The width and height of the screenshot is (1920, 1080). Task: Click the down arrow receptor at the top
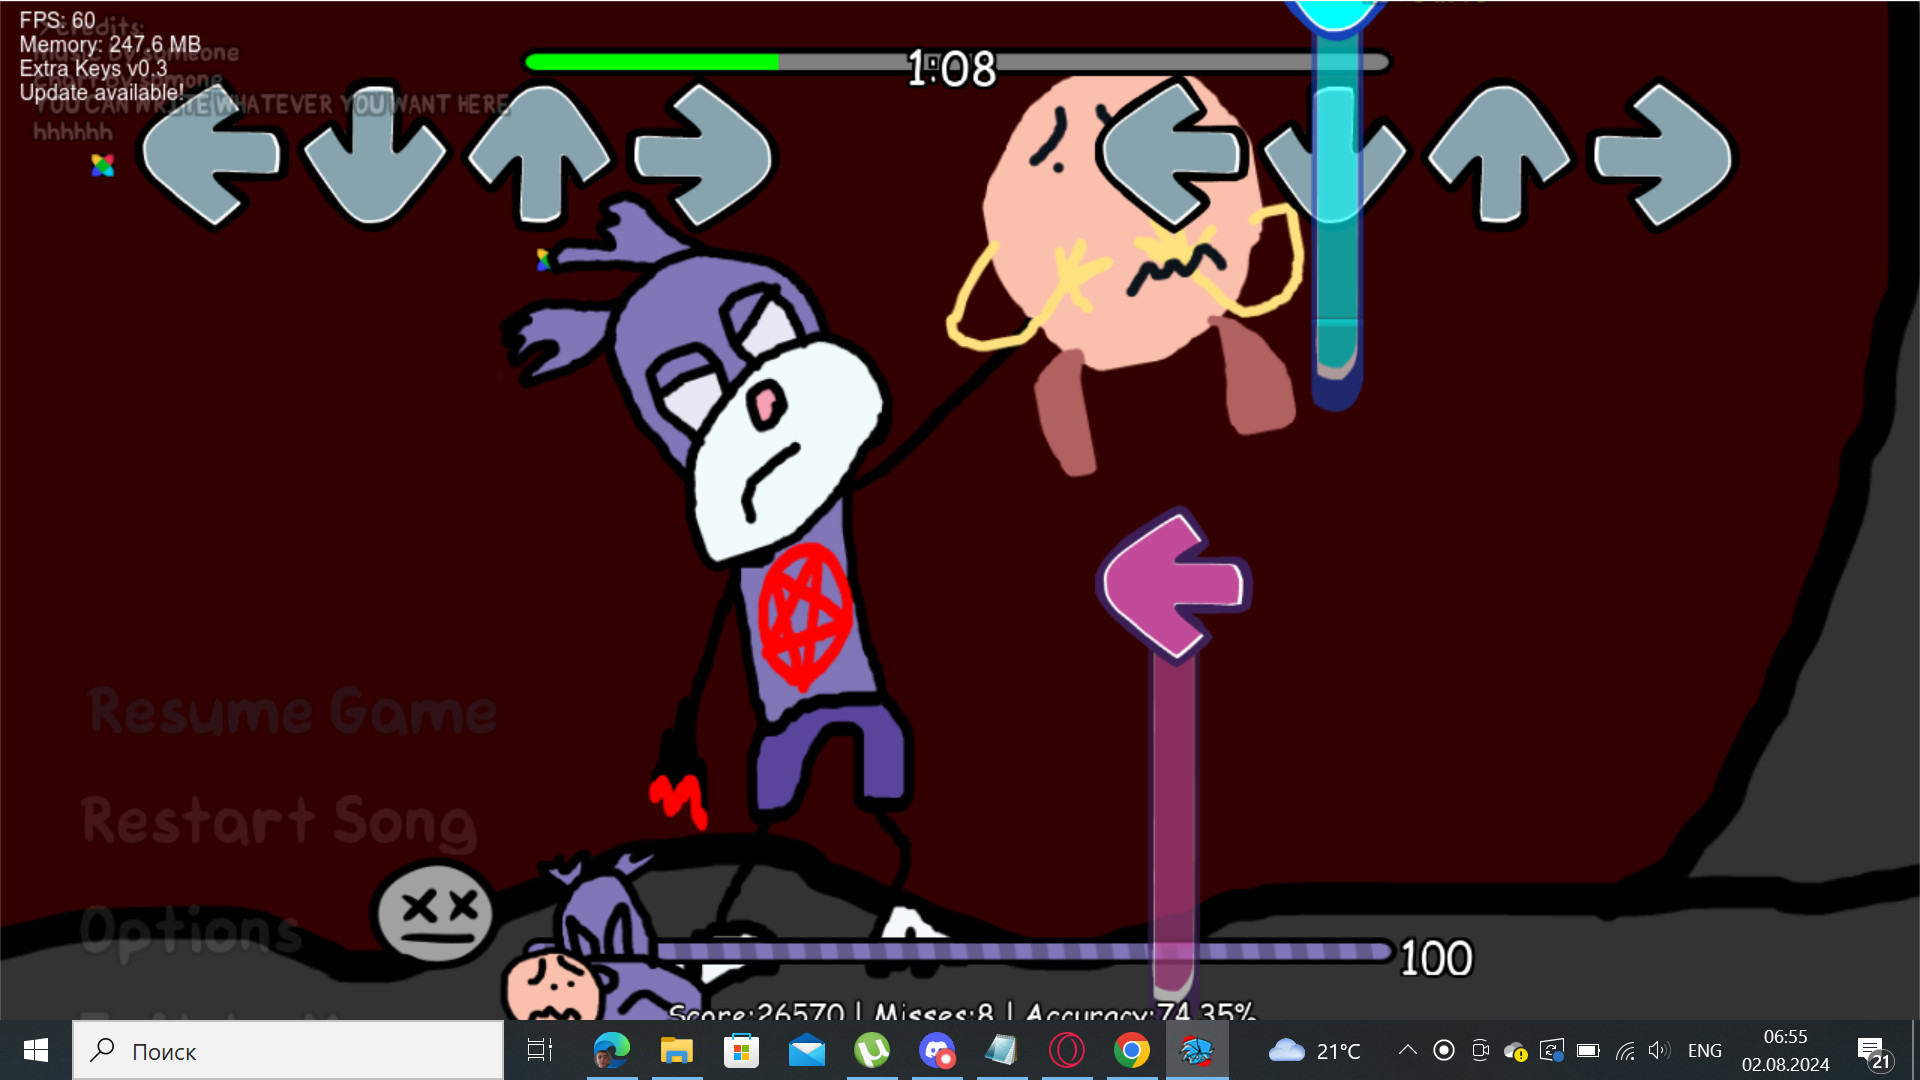(375, 160)
